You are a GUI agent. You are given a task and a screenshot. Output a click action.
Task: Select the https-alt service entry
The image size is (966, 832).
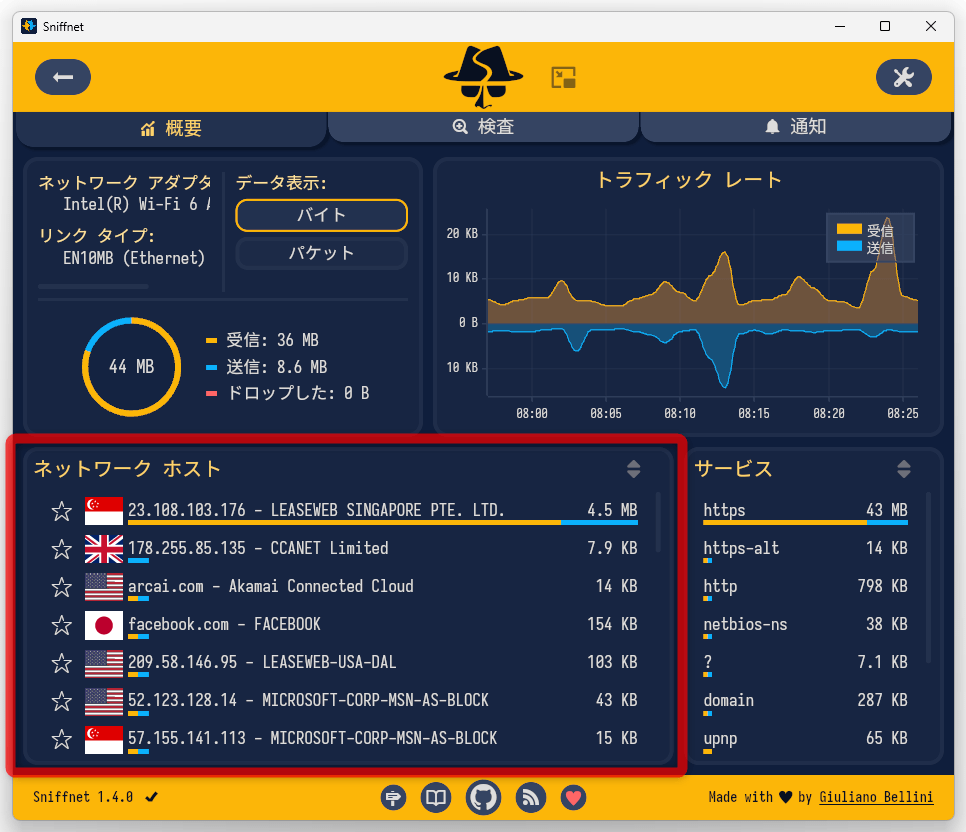coord(805,549)
